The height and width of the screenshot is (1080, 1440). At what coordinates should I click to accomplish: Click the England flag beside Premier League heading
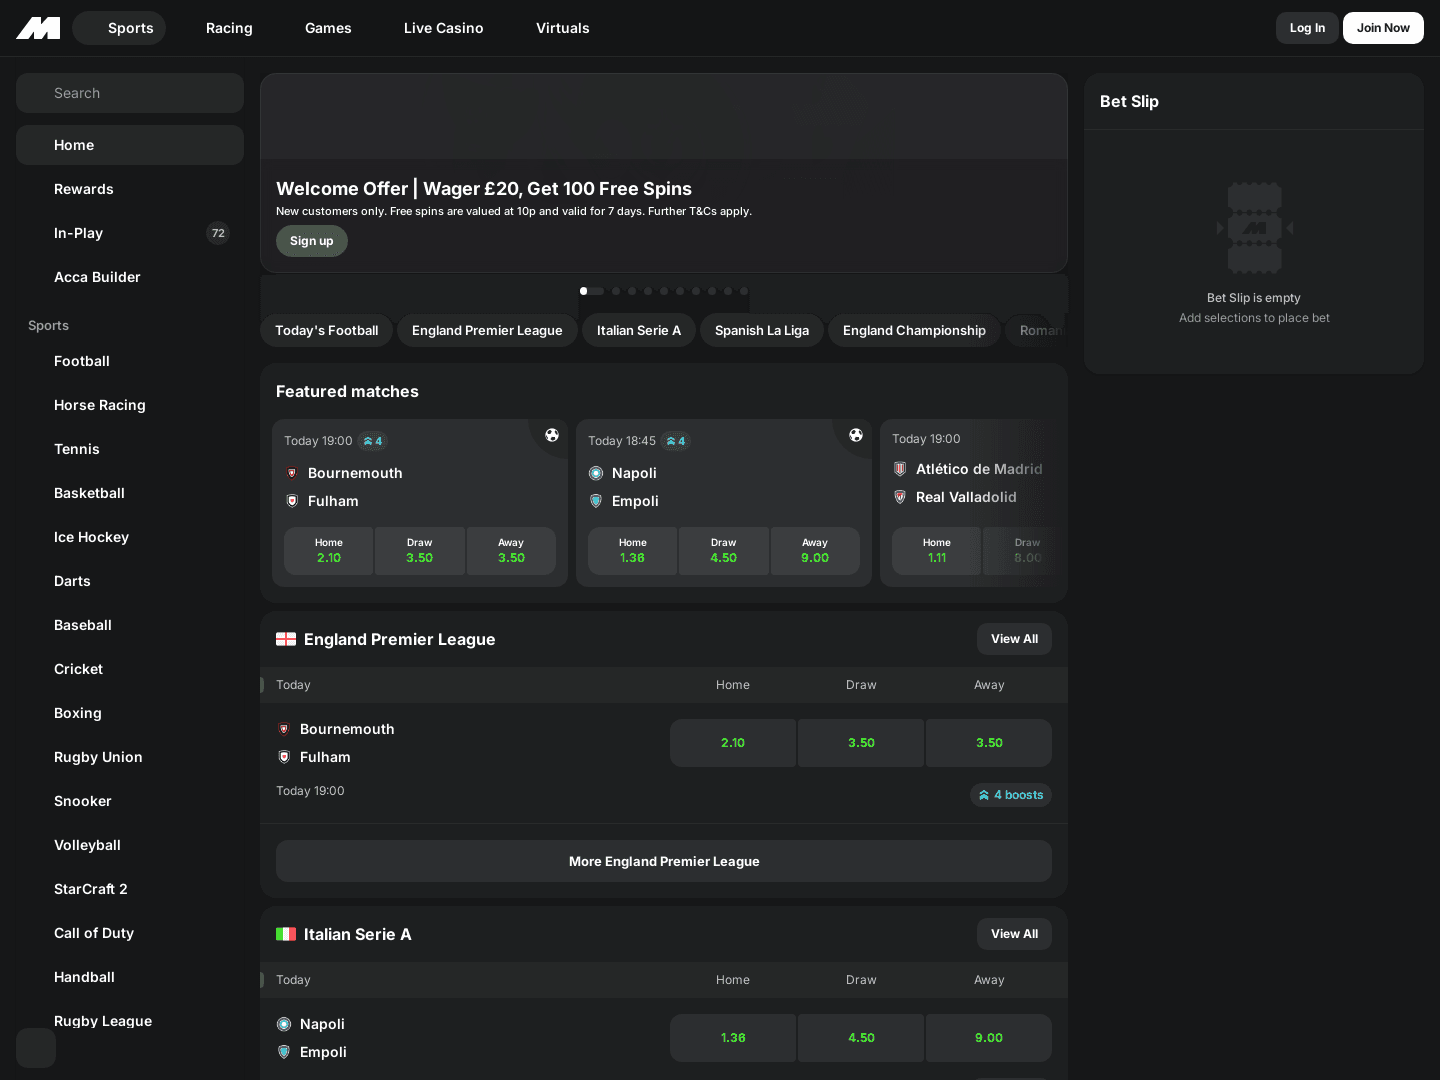(287, 639)
